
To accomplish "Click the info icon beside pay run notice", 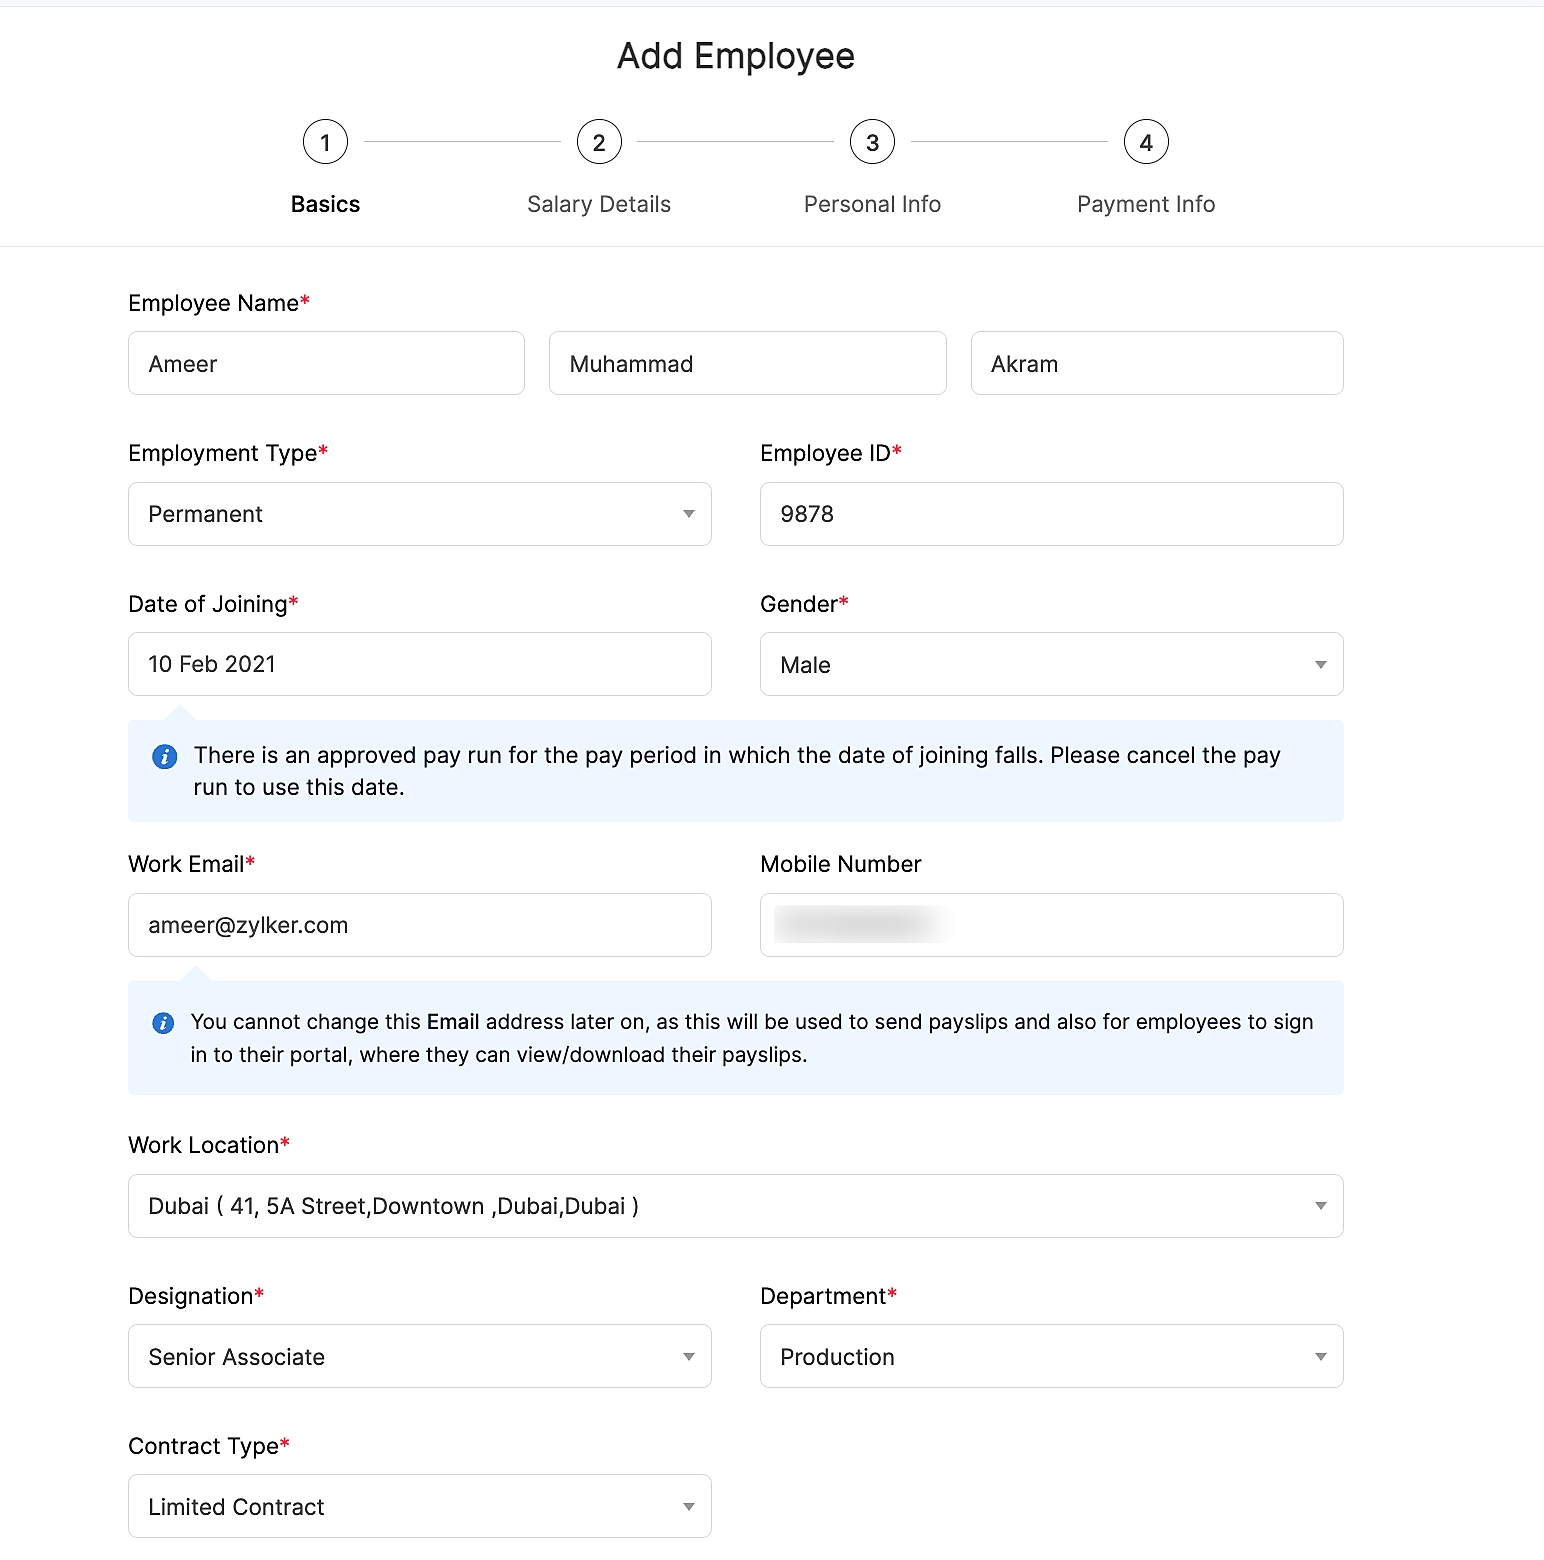I will (165, 756).
